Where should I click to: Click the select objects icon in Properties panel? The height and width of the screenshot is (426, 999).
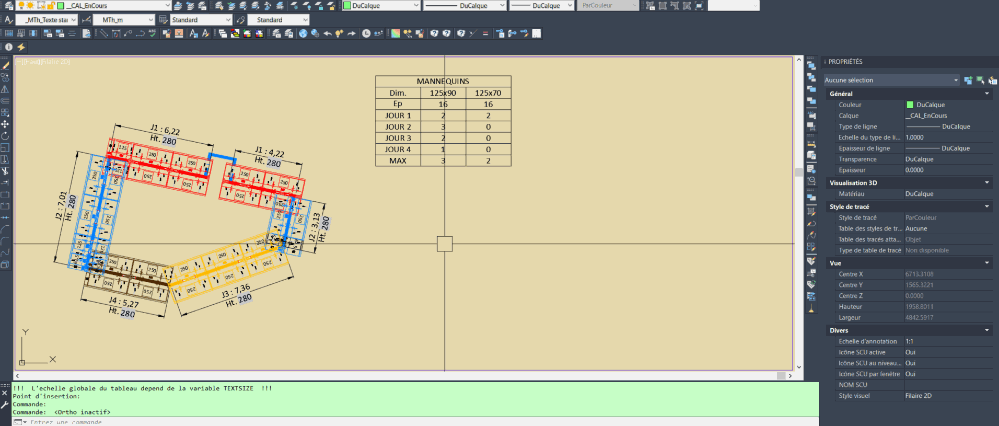pyautogui.click(x=981, y=80)
